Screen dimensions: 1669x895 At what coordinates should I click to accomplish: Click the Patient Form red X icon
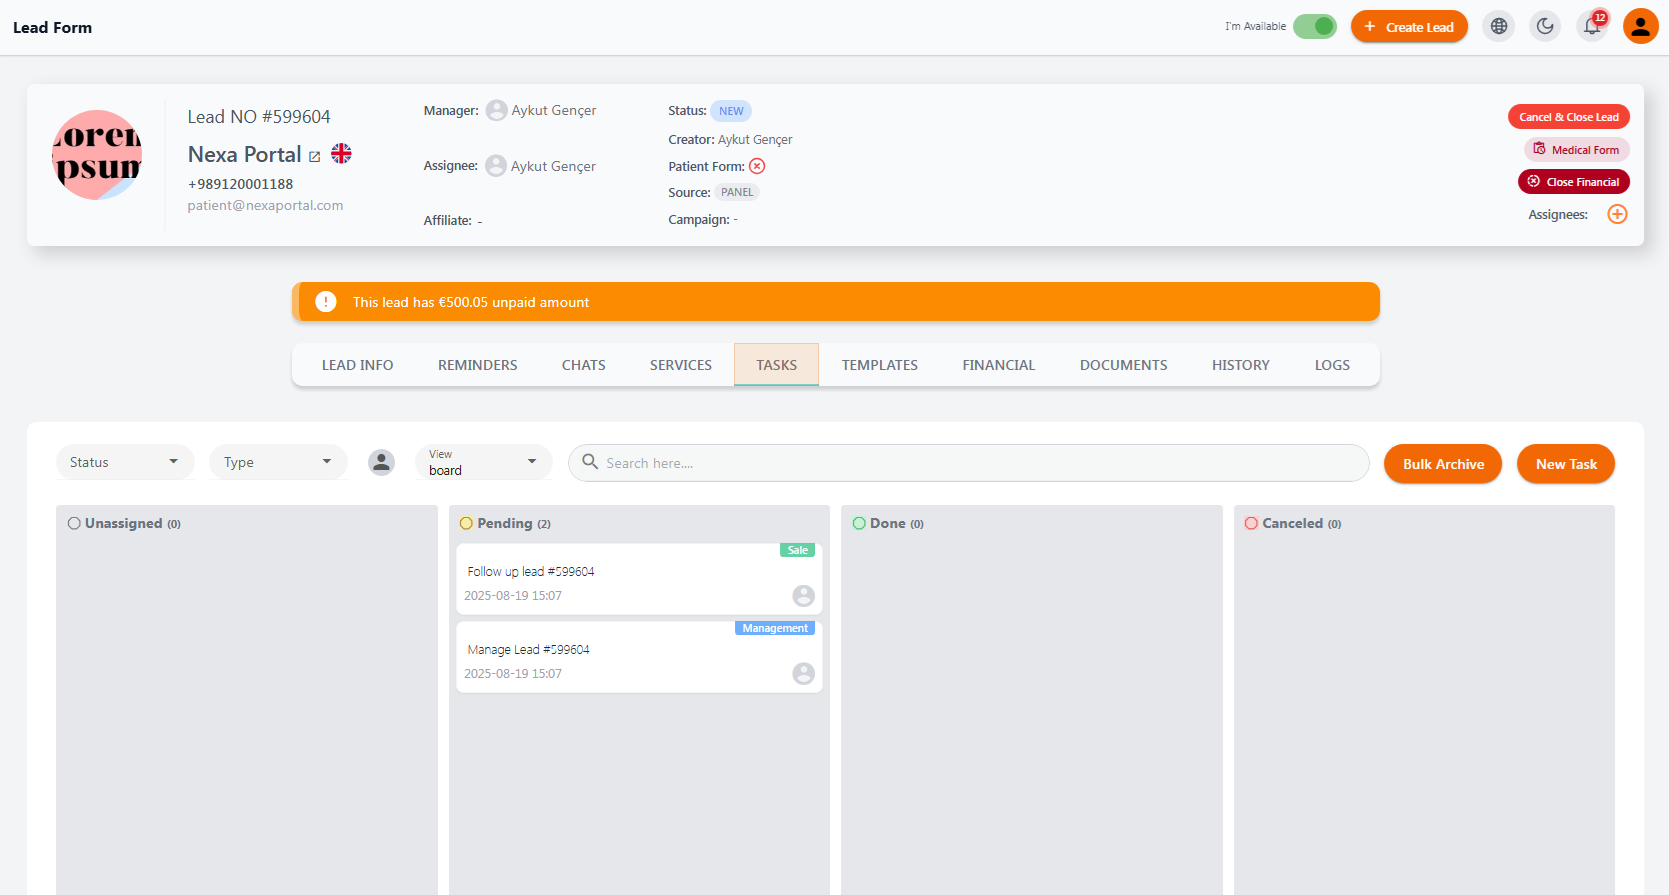757,166
